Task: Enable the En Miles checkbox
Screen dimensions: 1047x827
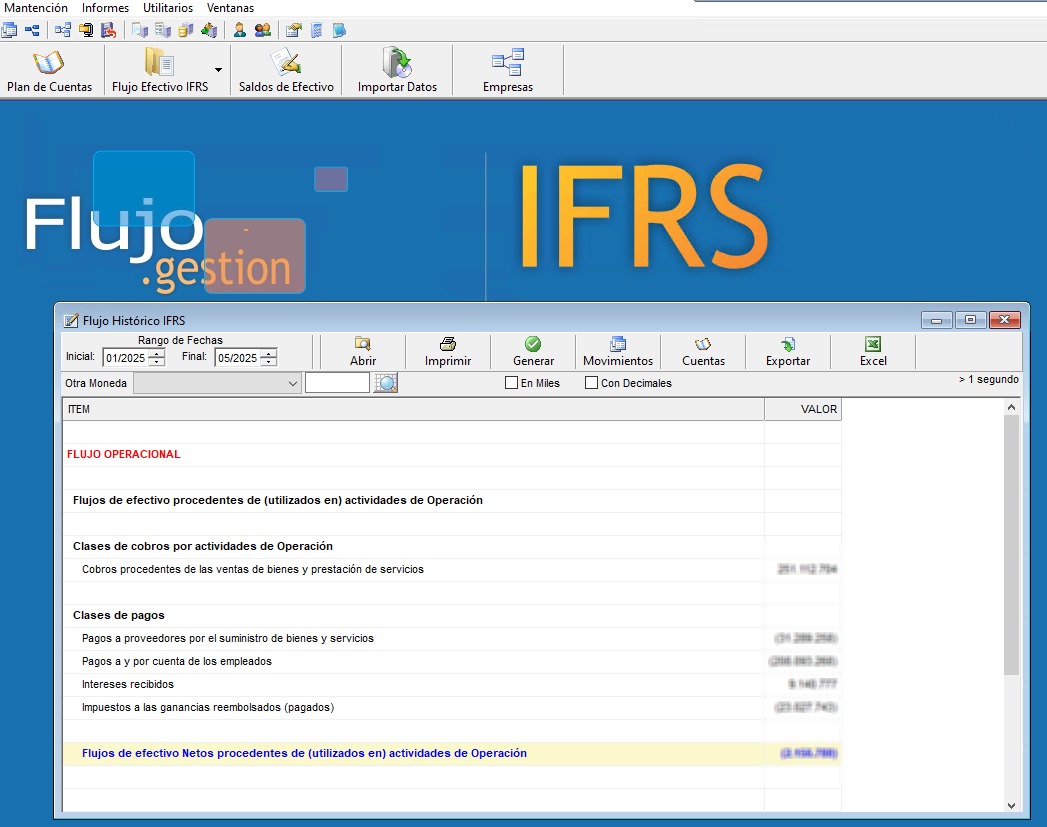Action: coord(511,383)
